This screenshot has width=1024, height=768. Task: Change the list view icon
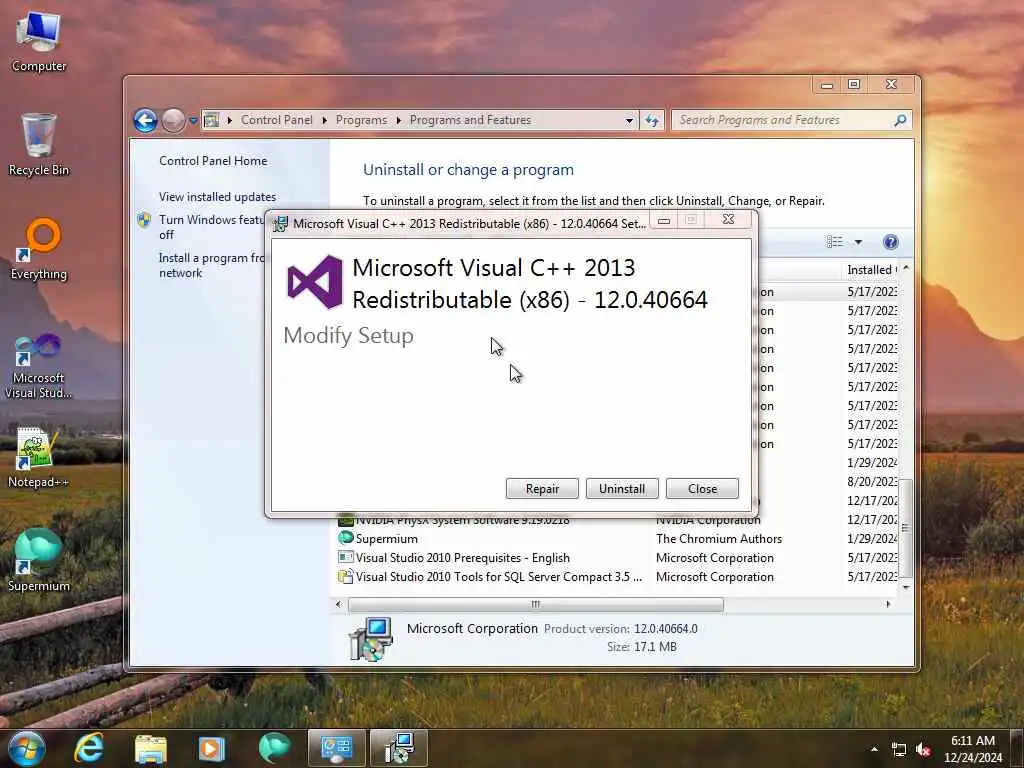[x=835, y=242]
